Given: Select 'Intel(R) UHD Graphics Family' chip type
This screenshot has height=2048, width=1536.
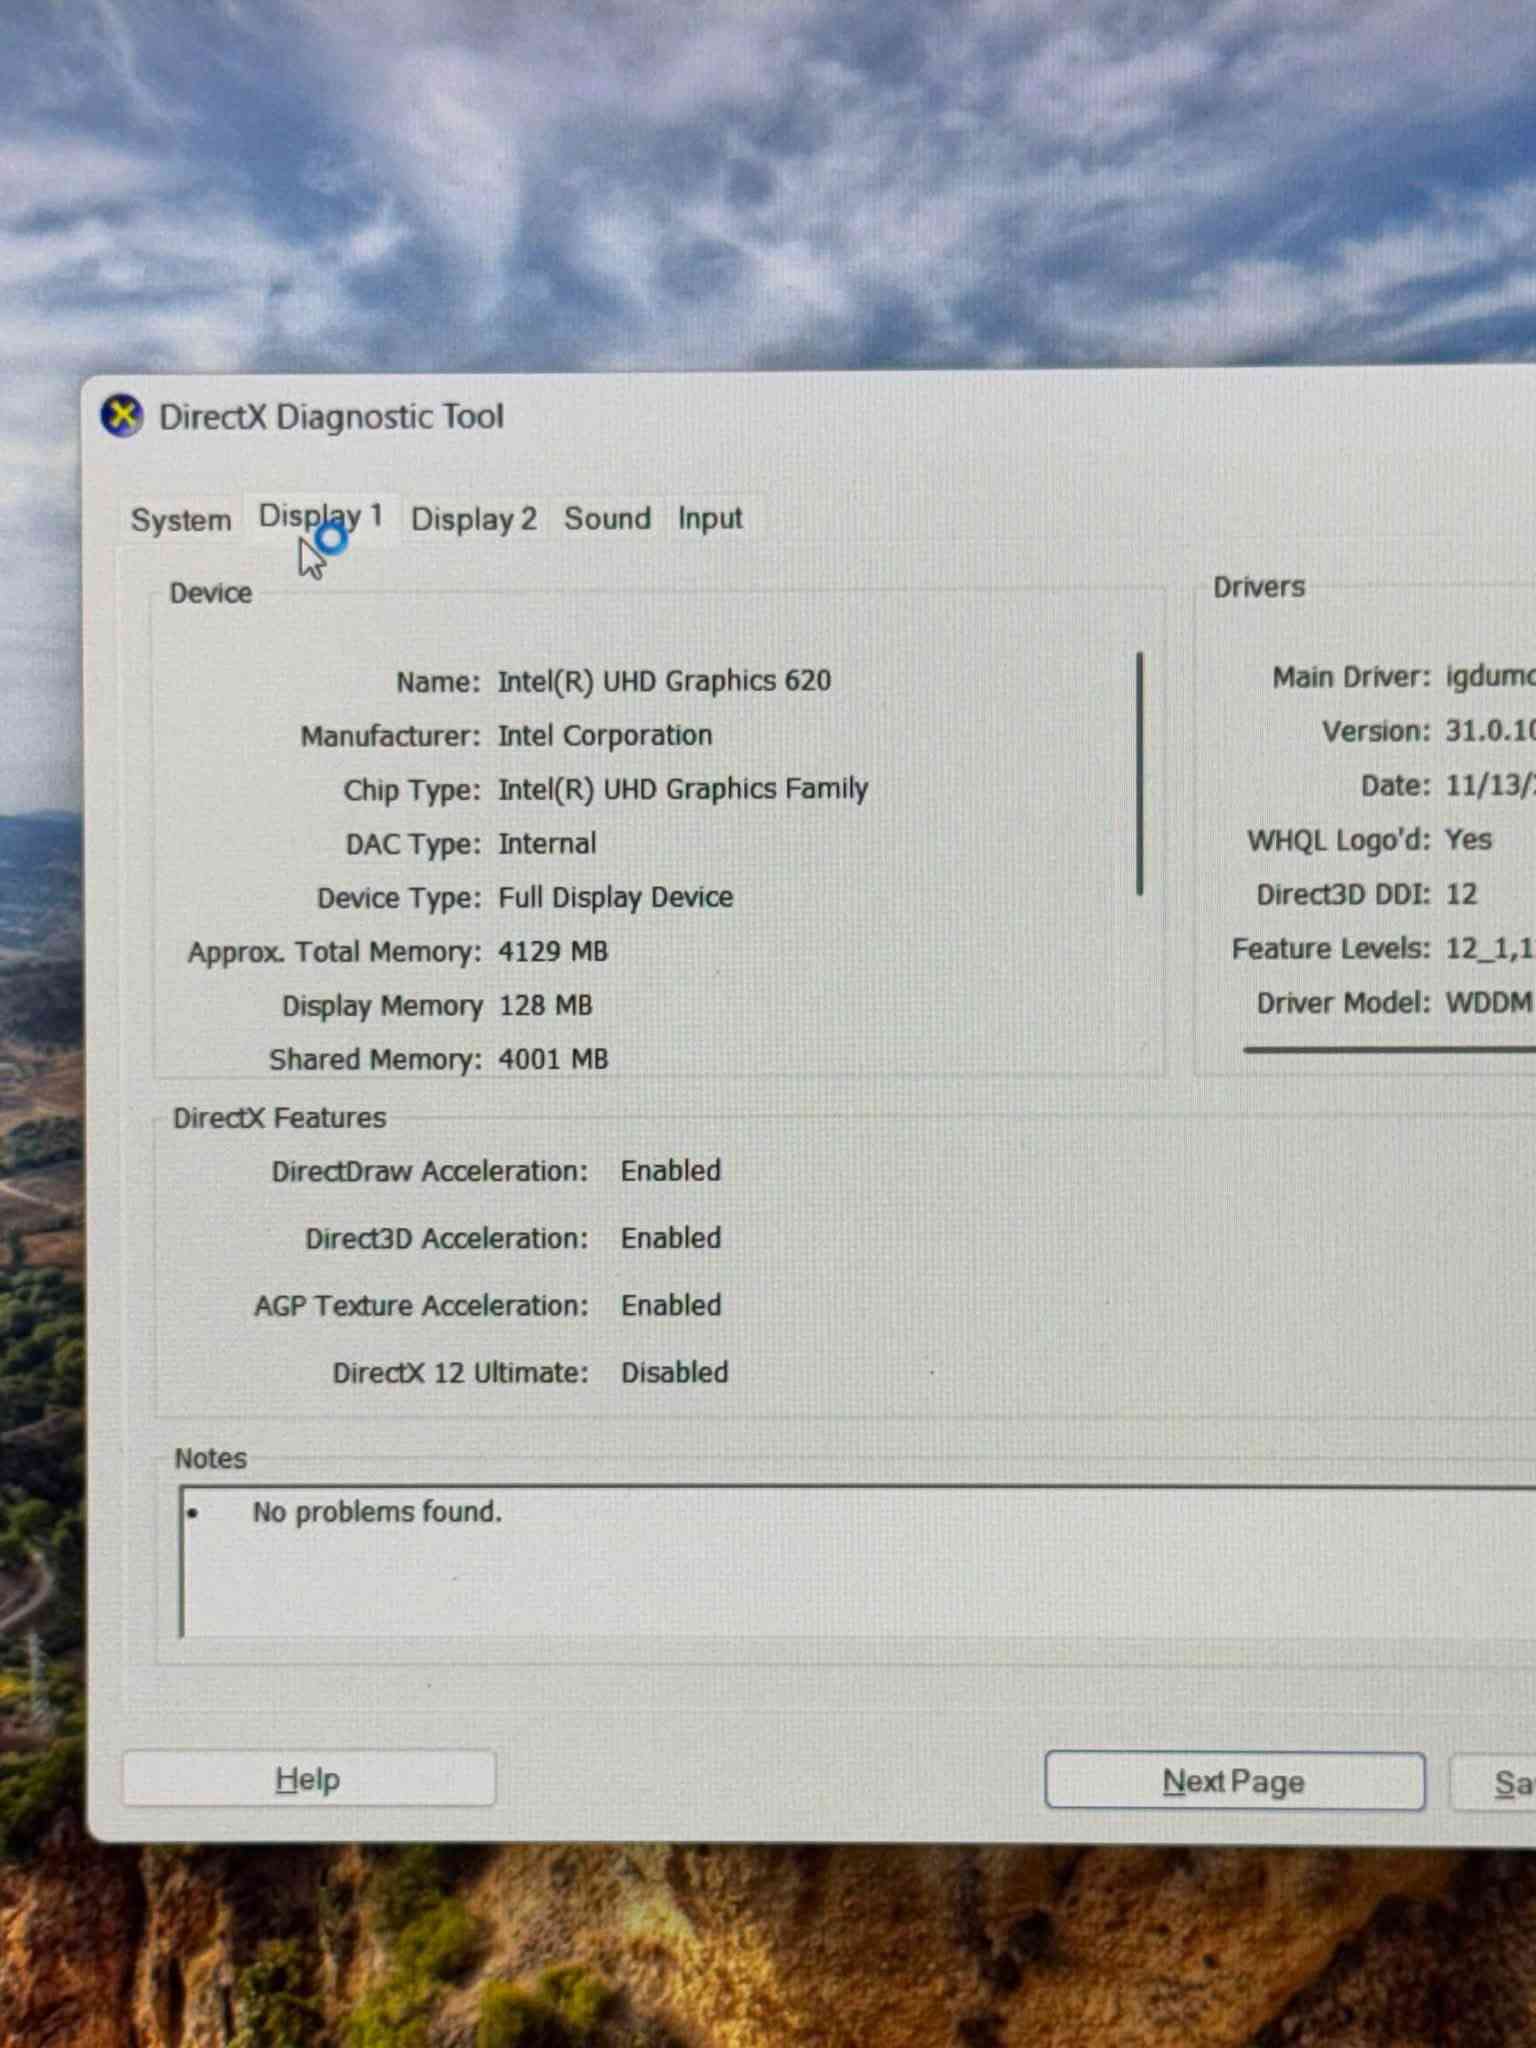Looking at the screenshot, I should [x=683, y=789].
